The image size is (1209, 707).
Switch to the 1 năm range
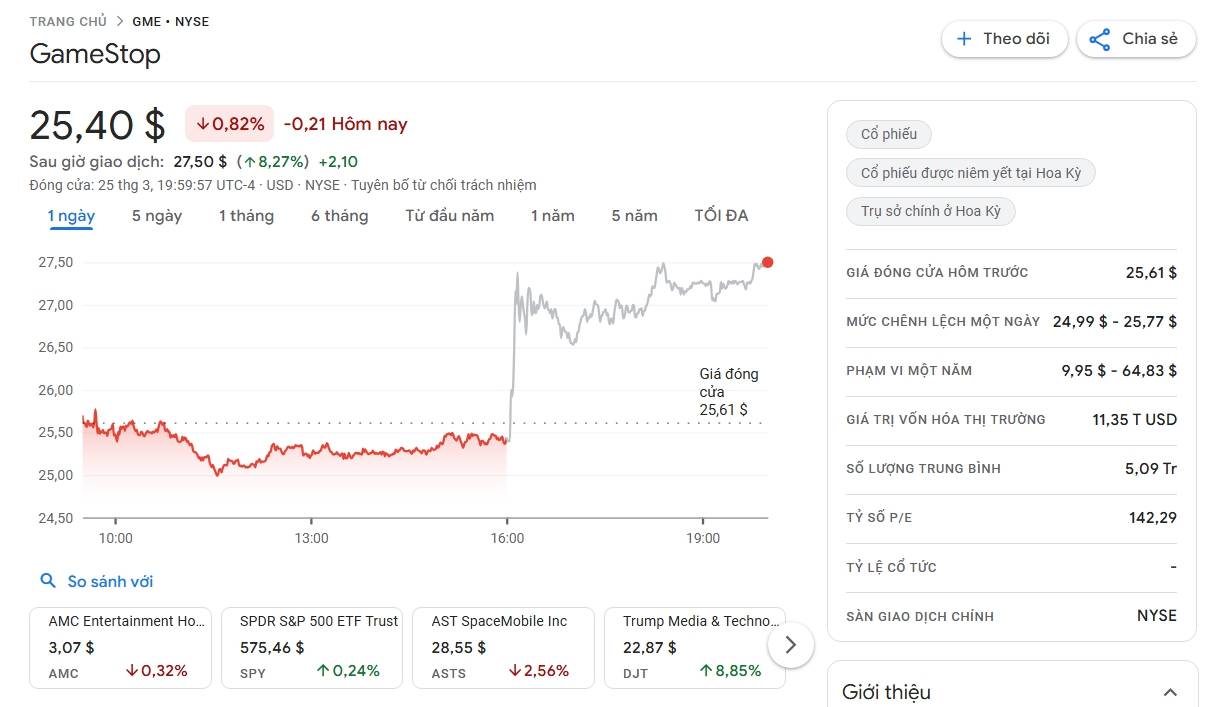coord(553,216)
